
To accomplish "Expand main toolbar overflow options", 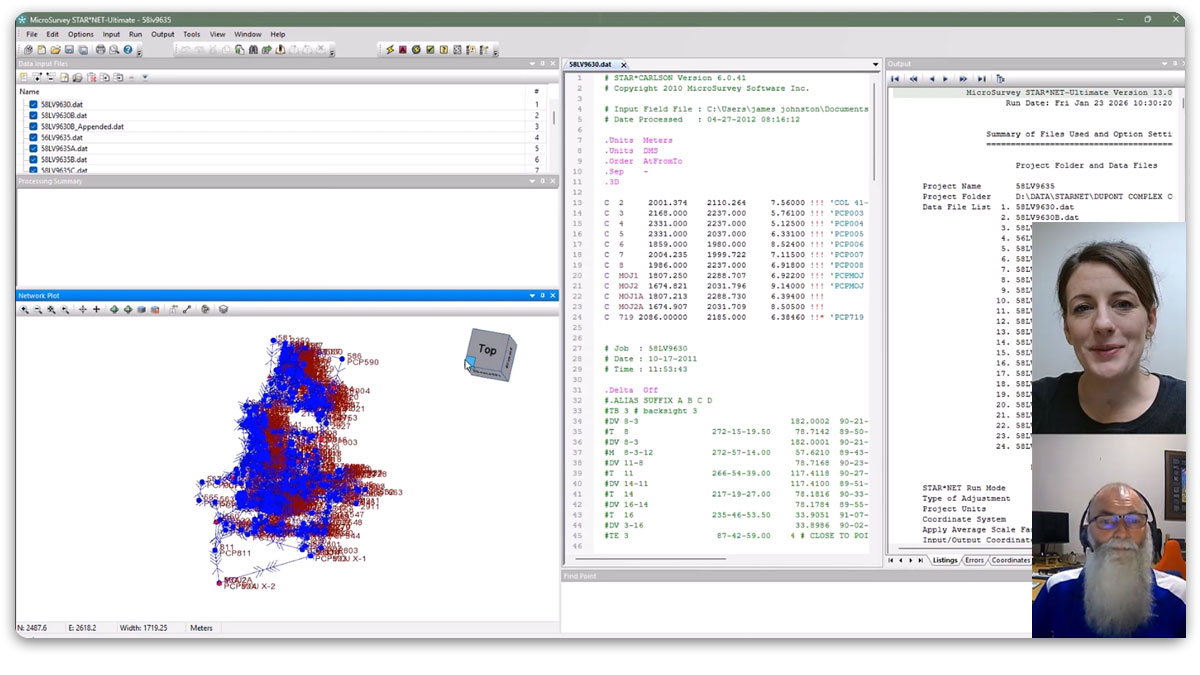I will coord(139,53).
